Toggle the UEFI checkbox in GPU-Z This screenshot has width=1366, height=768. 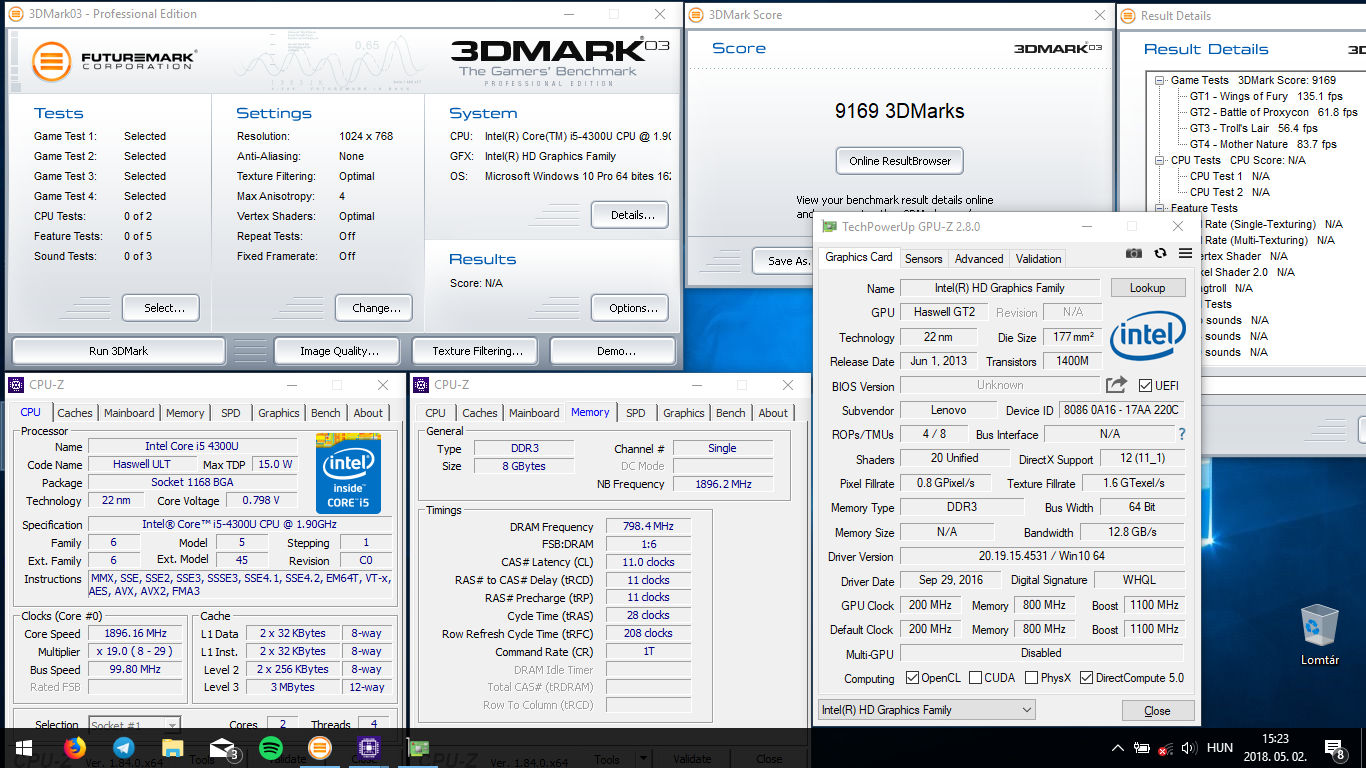1145,386
